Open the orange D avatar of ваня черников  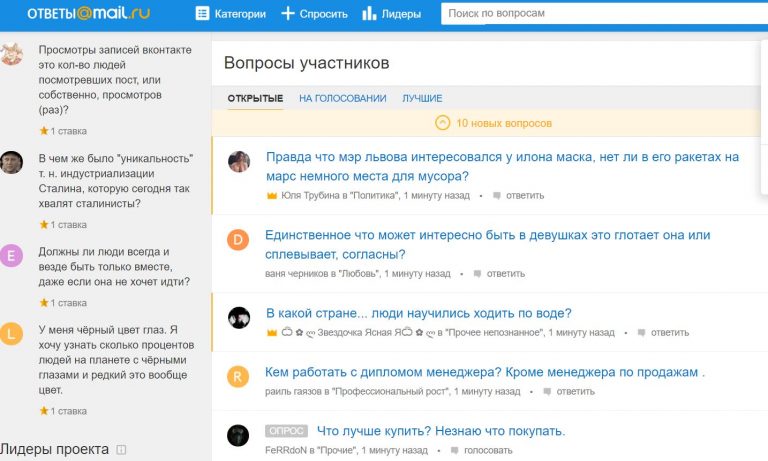[238, 240]
